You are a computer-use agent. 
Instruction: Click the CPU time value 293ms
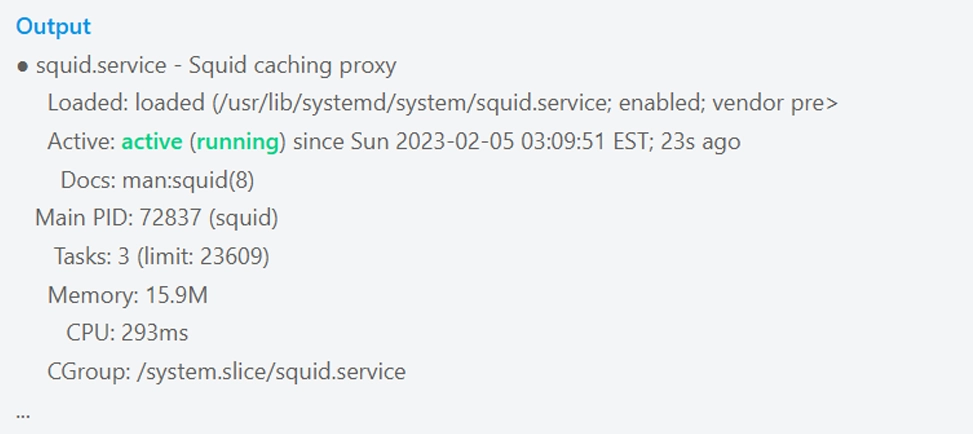coord(154,333)
